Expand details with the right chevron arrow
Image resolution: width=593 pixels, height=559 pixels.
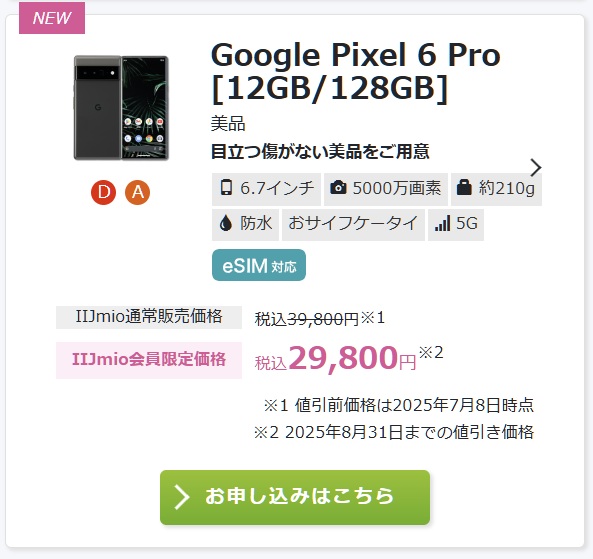536,168
